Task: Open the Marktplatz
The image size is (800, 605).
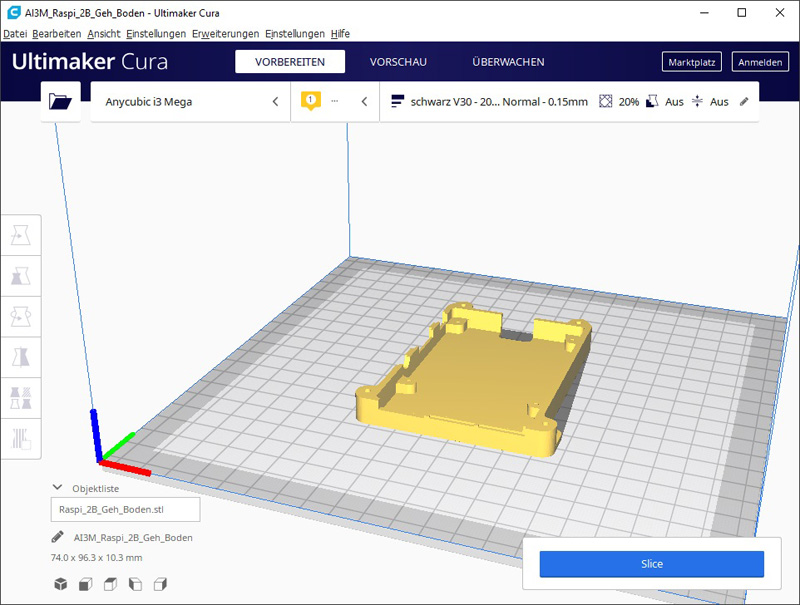Action: (691, 62)
